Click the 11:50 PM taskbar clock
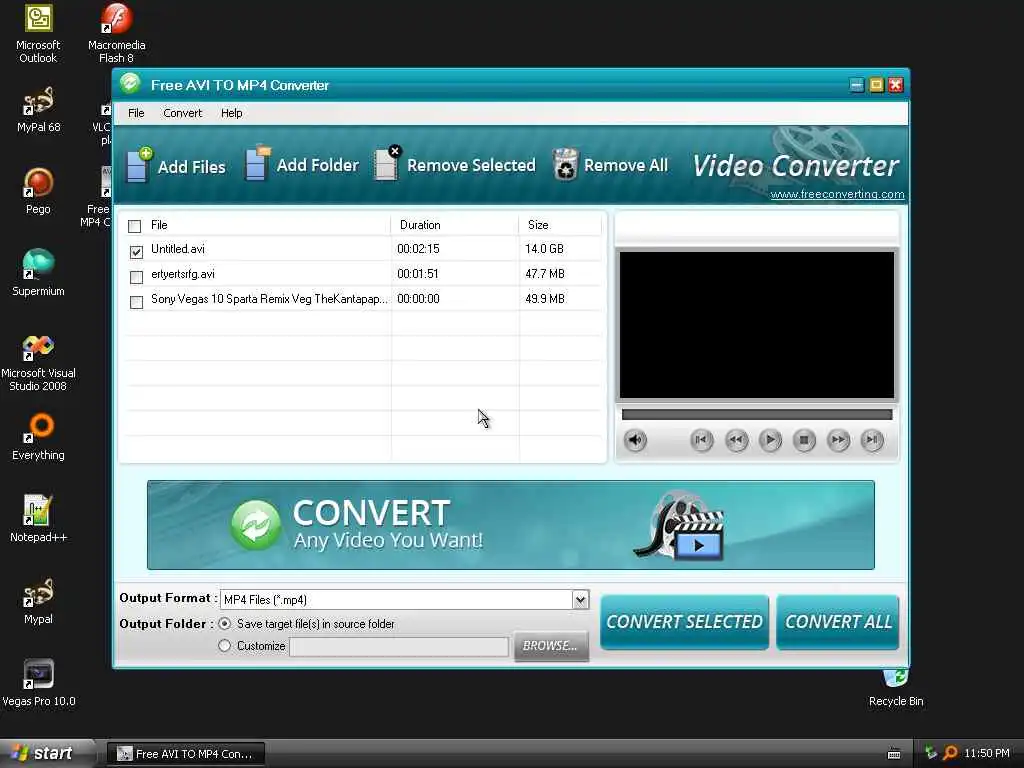The image size is (1024, 768). [x=987, y=753]
